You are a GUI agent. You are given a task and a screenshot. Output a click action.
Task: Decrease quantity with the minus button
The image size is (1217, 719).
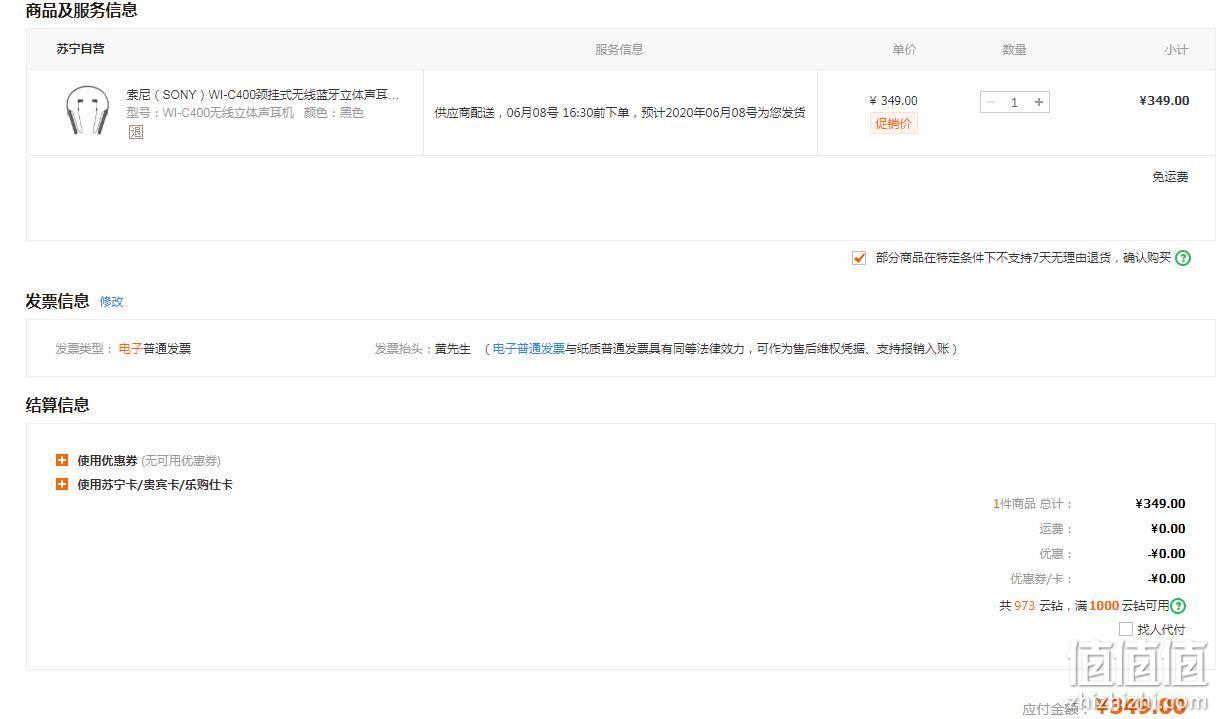991,102
